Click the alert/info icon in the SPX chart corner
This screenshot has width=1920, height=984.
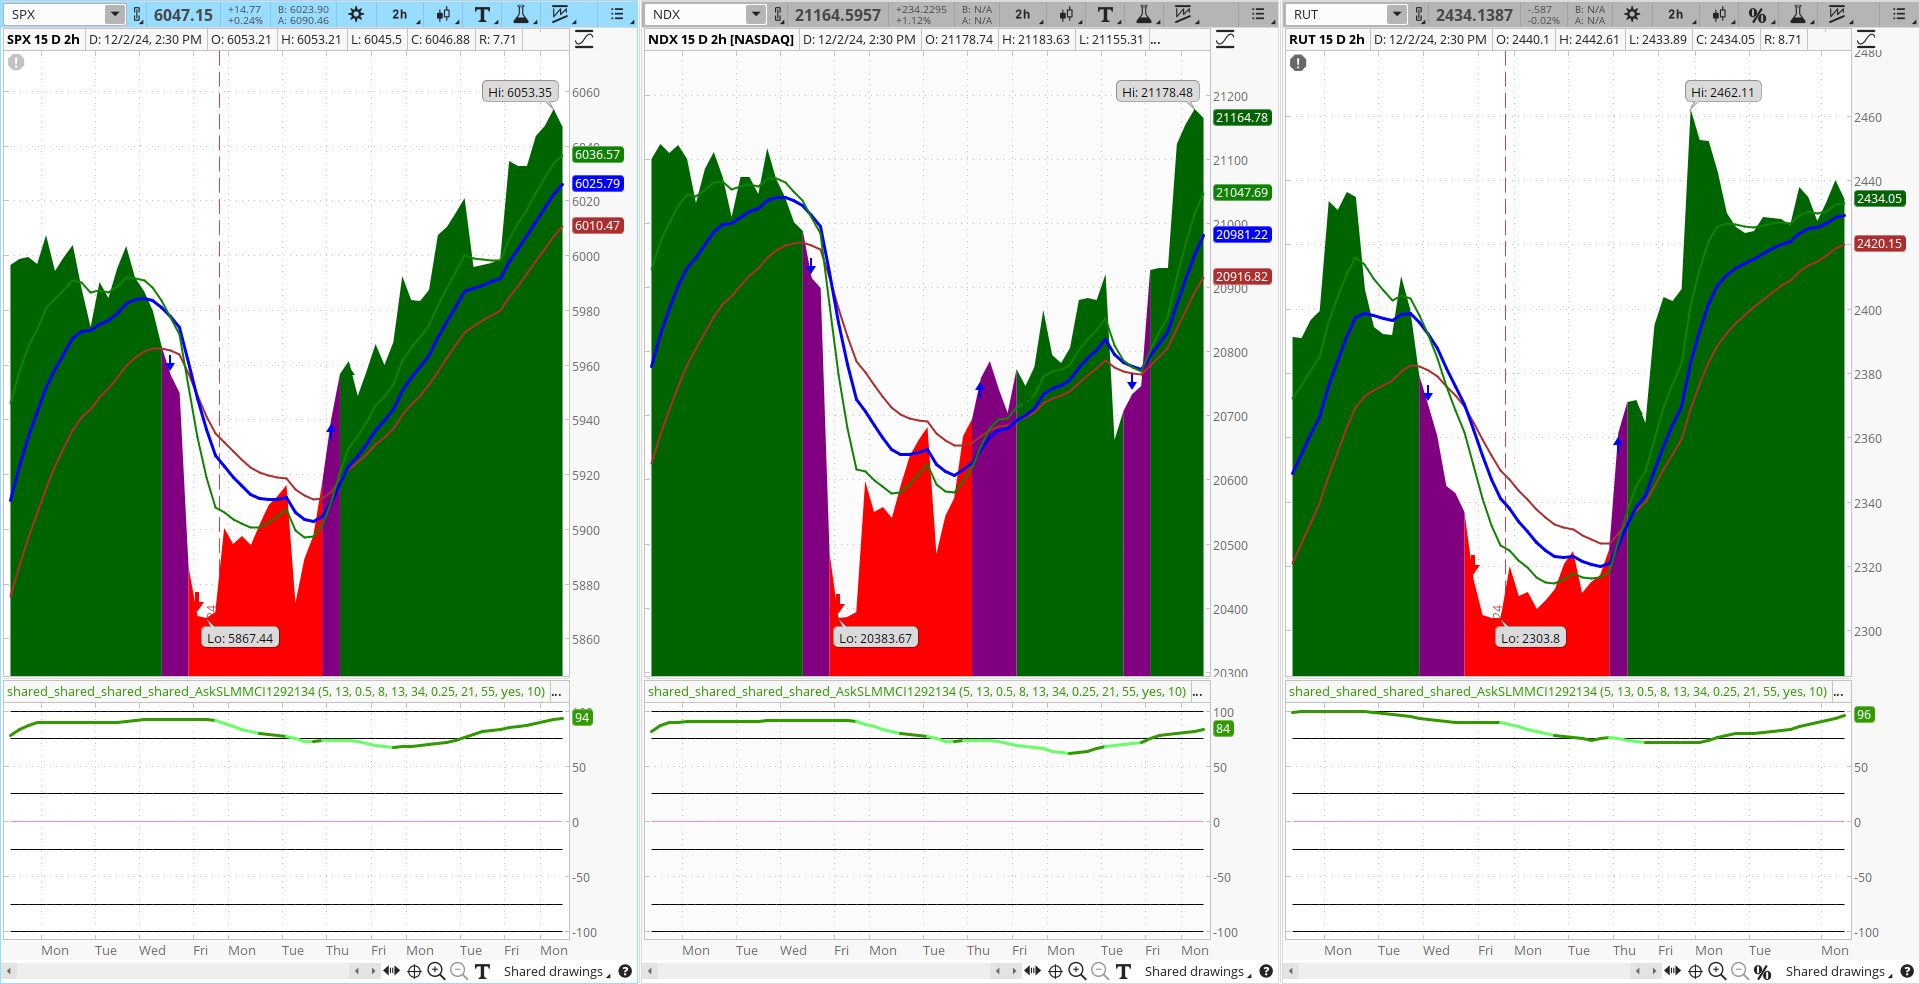coord(16,62)
